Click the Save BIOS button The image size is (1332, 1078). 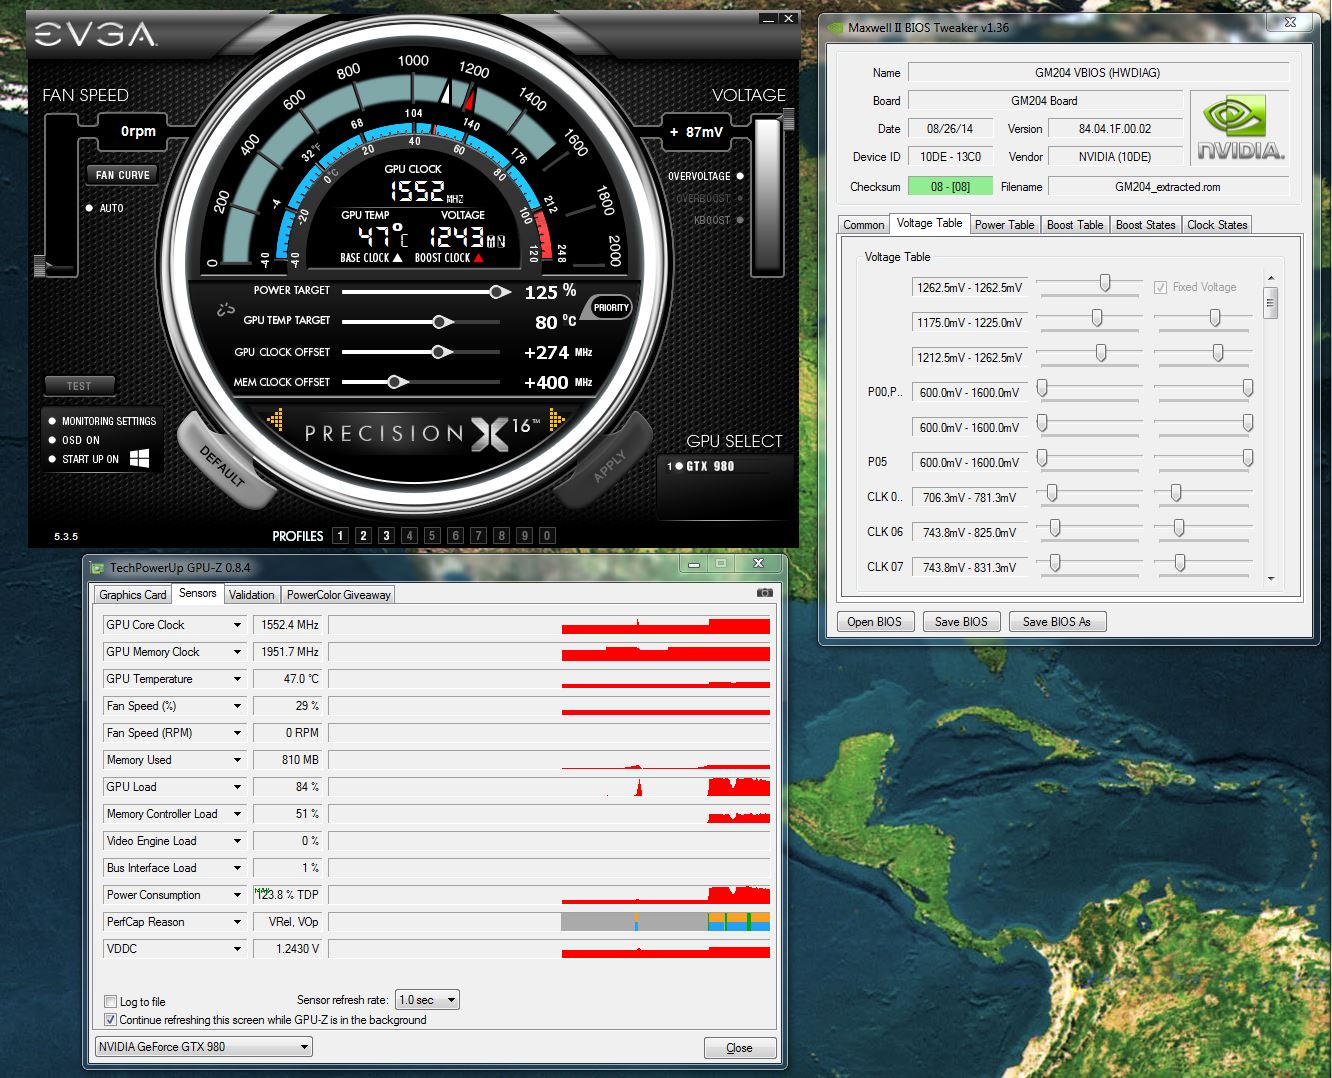[961, 622]
